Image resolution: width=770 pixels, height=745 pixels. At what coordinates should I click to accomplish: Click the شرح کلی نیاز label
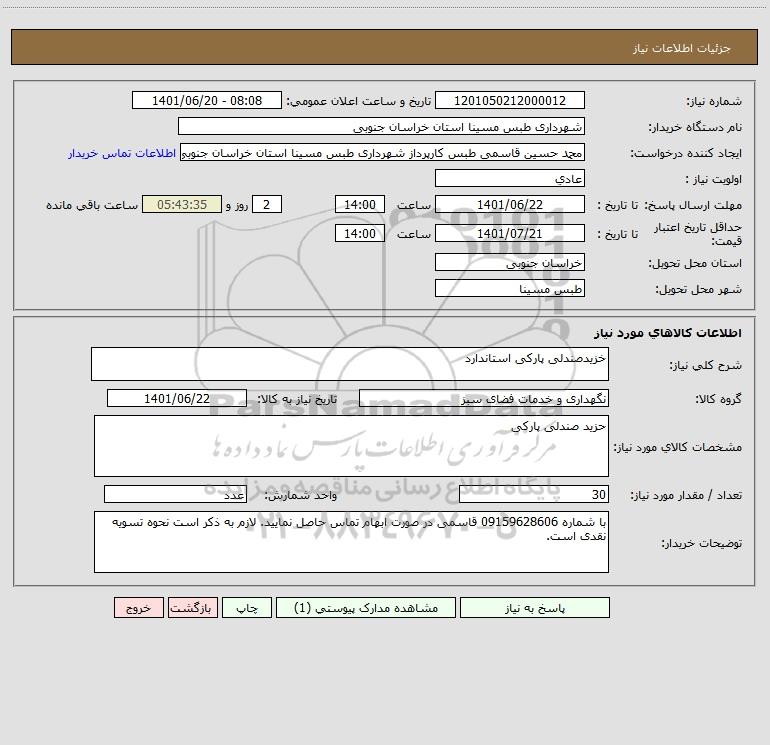[x=706, y=365]
